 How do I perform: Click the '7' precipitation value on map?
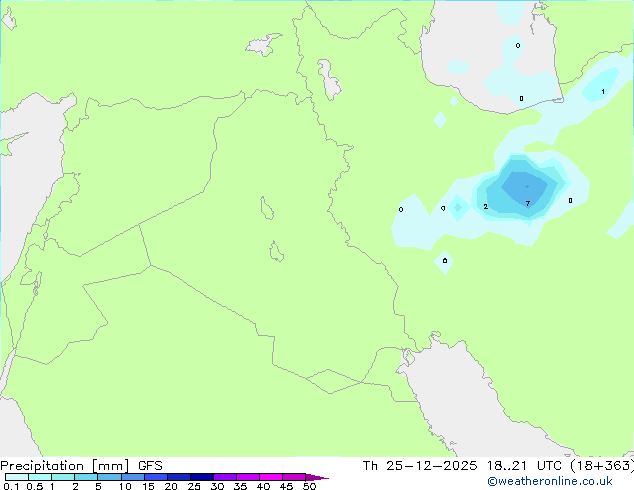pyautogui.click(x=528, y=203)
